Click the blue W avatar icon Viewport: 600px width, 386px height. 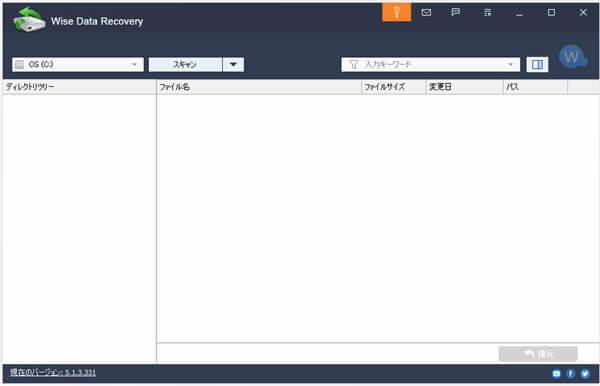pos(572,57)
